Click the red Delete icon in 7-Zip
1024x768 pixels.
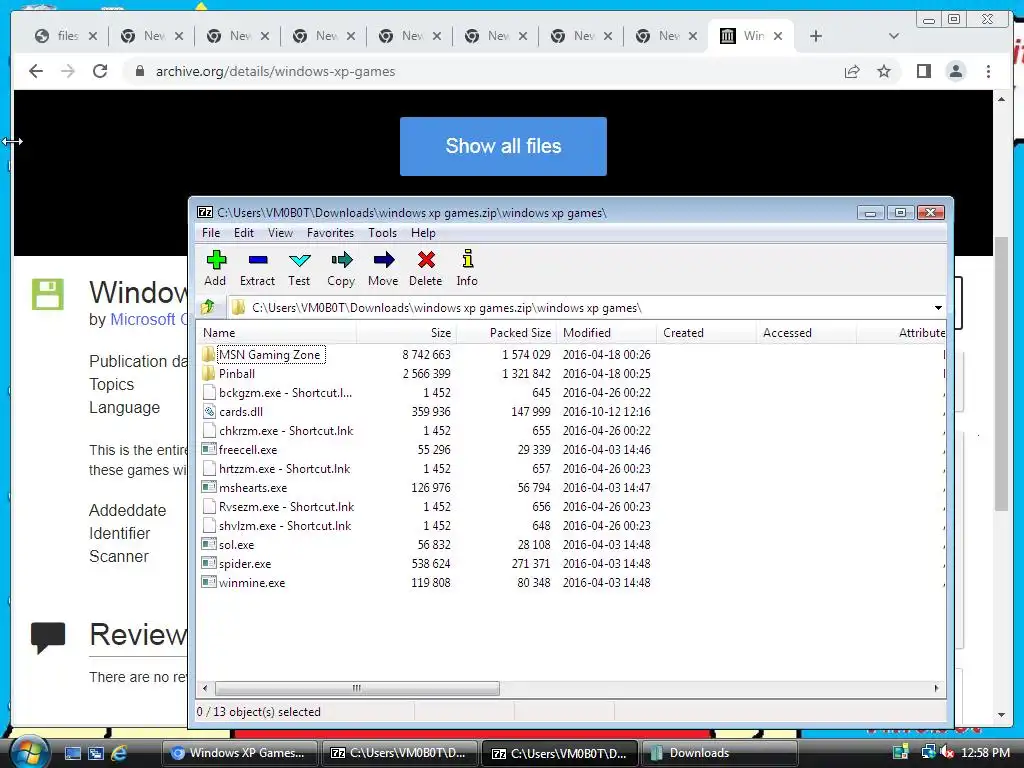pos(426,261)
